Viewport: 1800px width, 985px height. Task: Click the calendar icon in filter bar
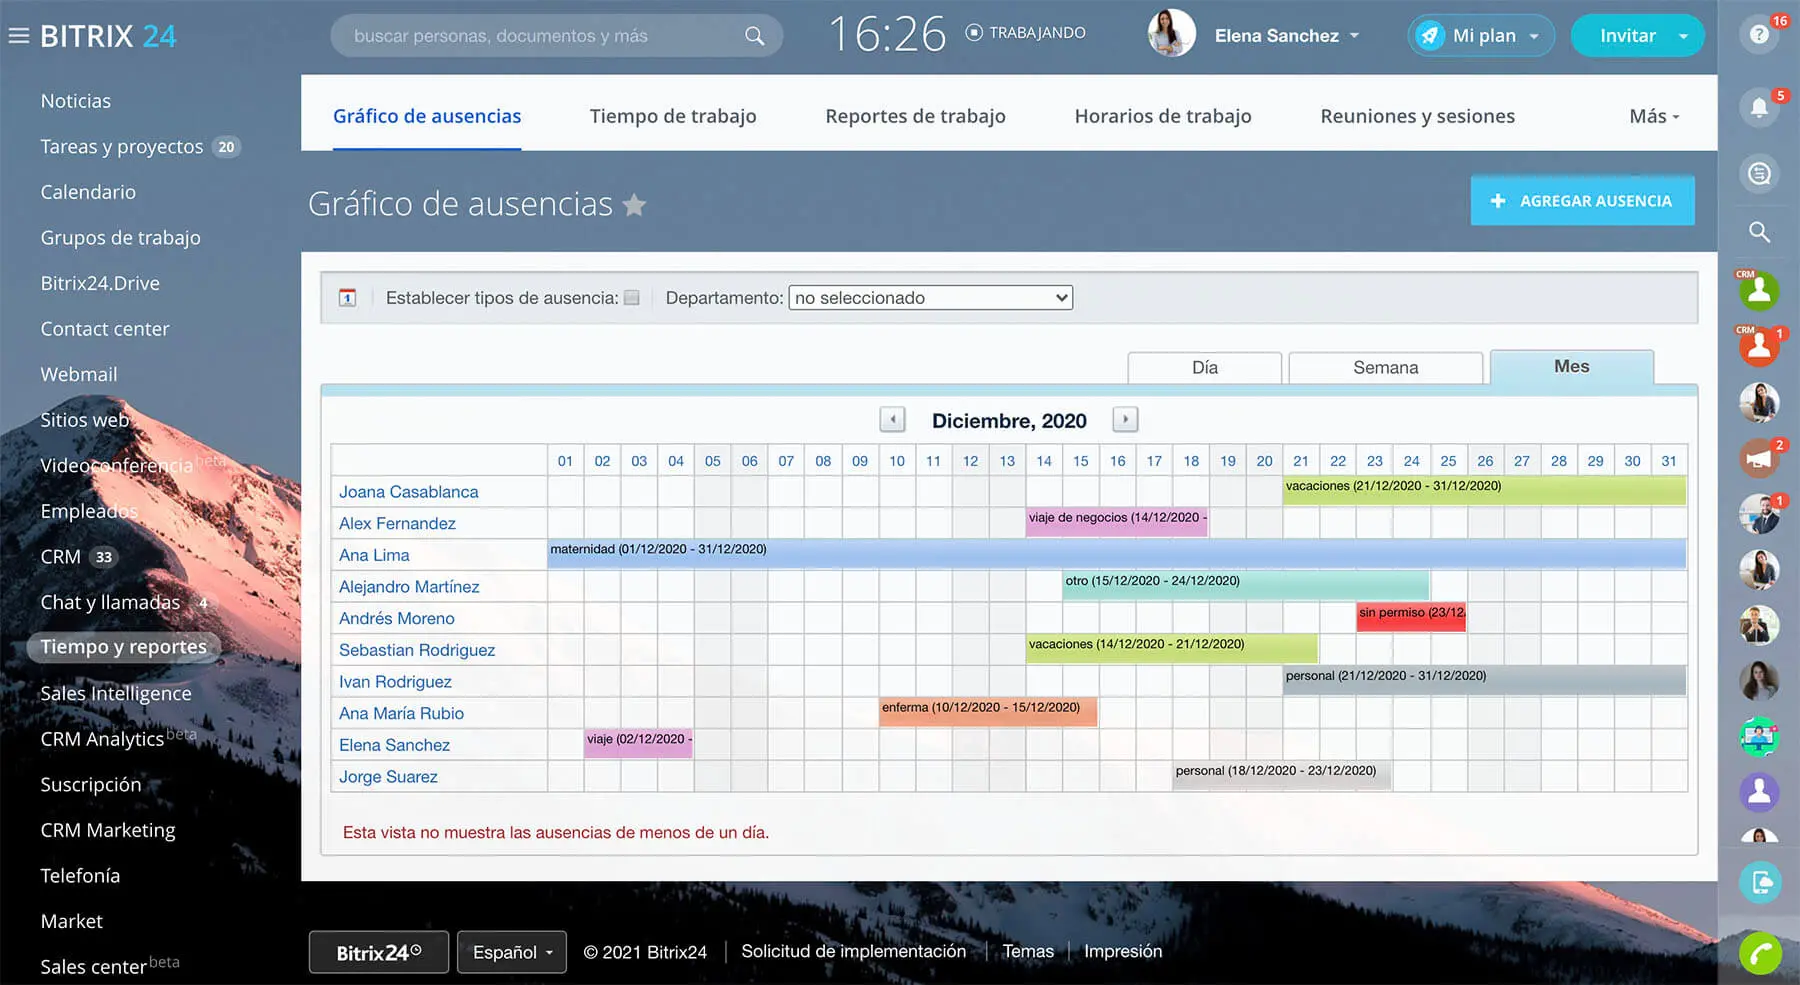347,298
